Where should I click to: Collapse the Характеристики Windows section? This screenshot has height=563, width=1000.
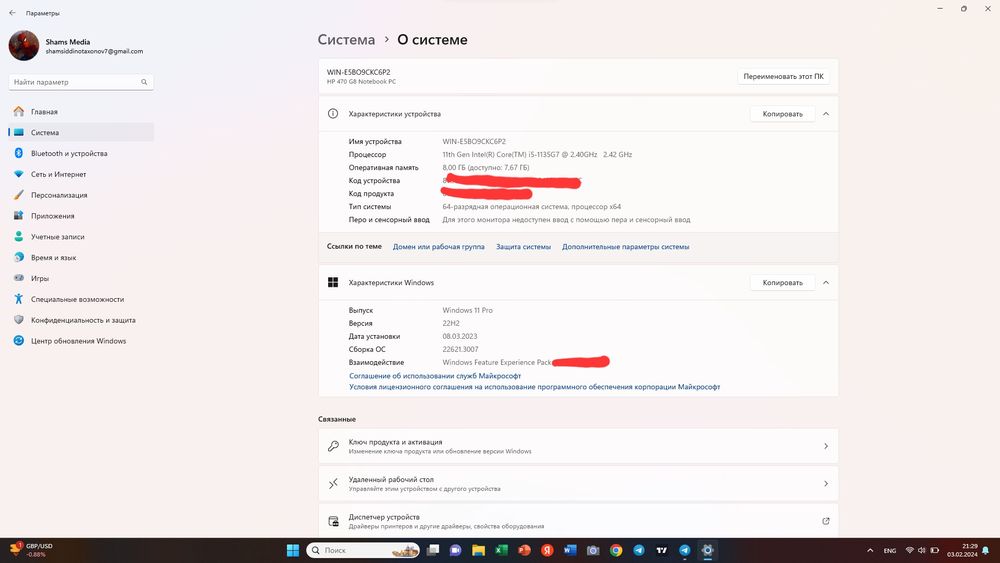826,282
